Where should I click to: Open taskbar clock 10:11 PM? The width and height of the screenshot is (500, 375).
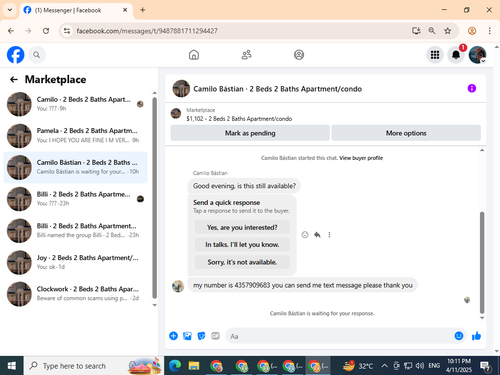pyautogui.click(x=459, y=366)
